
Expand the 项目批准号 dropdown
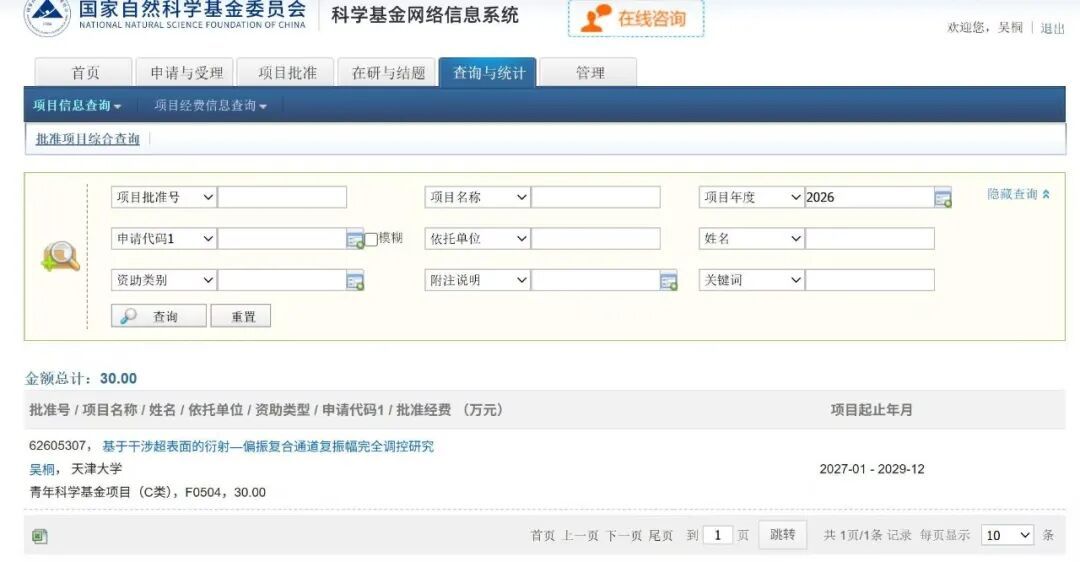[164, 197]
